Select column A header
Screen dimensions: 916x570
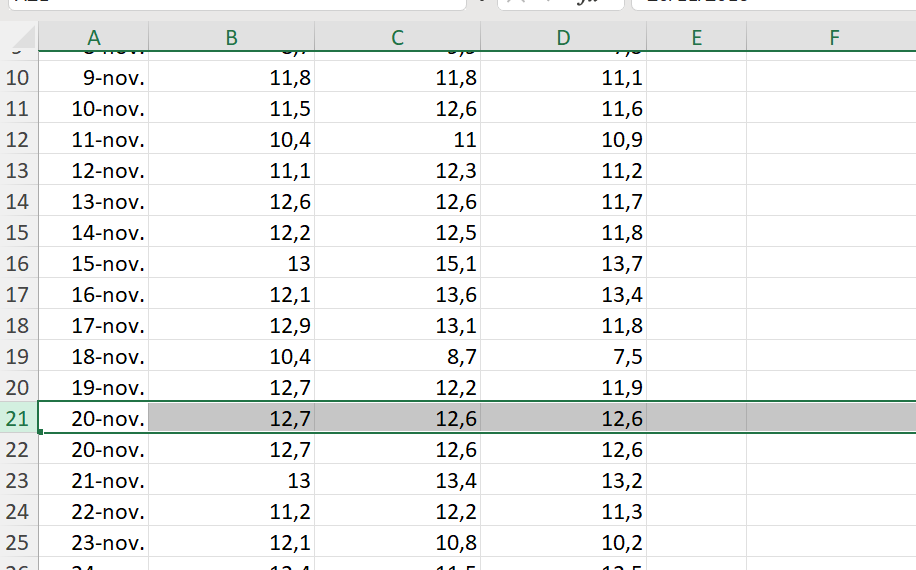pyautogui.click(x=94, y=38)
